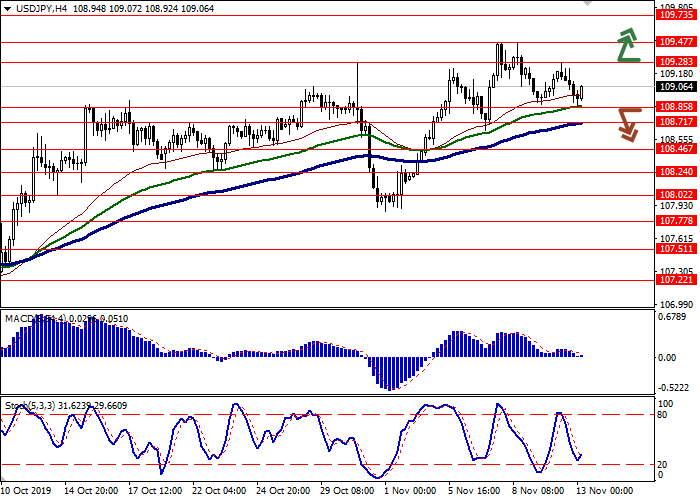The height and width of the screenshot is (500, 700).
Task: Click the 1 Nov 00:00 date marker
Action: (410, 492)
